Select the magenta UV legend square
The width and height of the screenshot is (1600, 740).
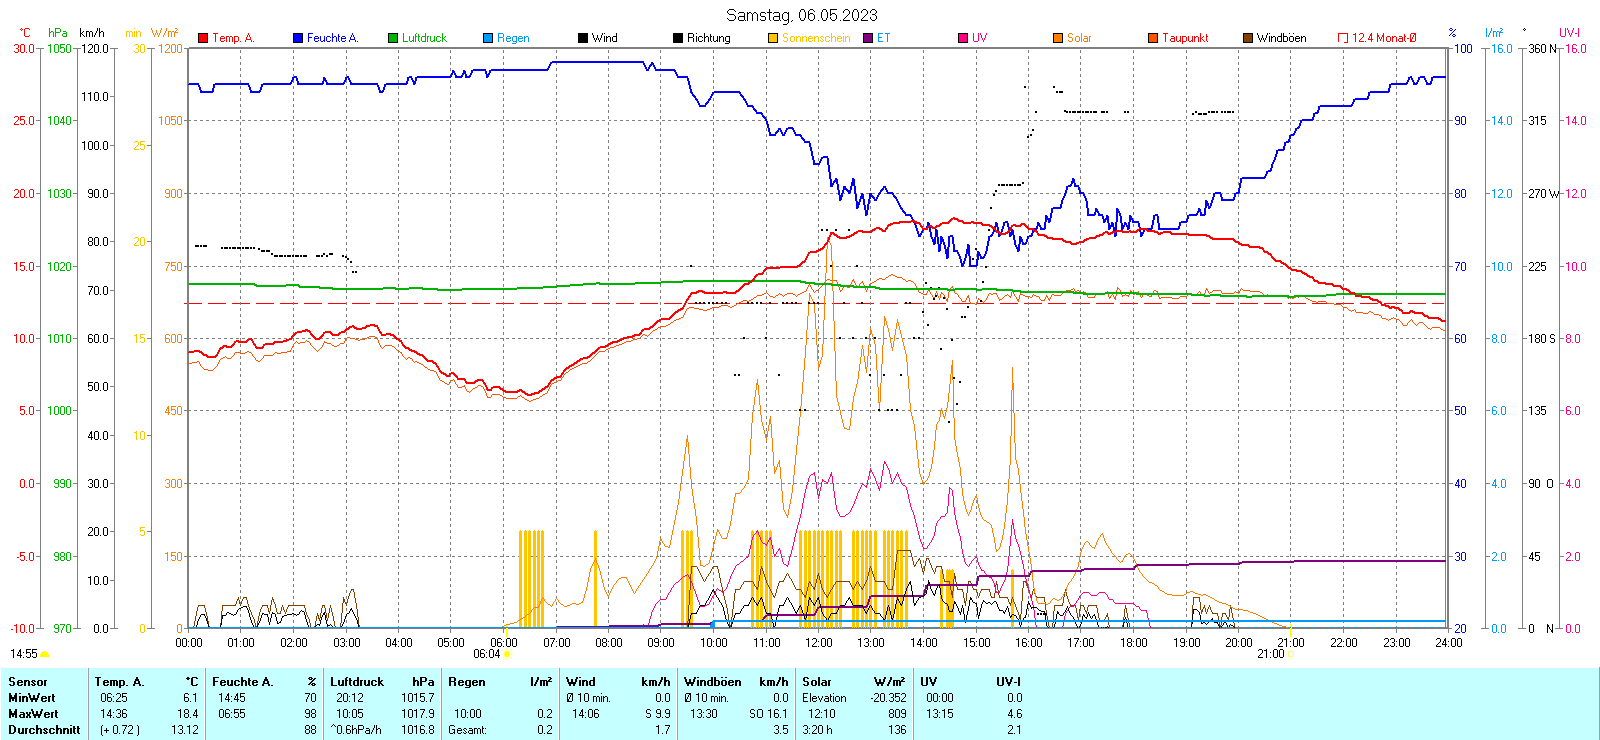click(x=963, y=38)
